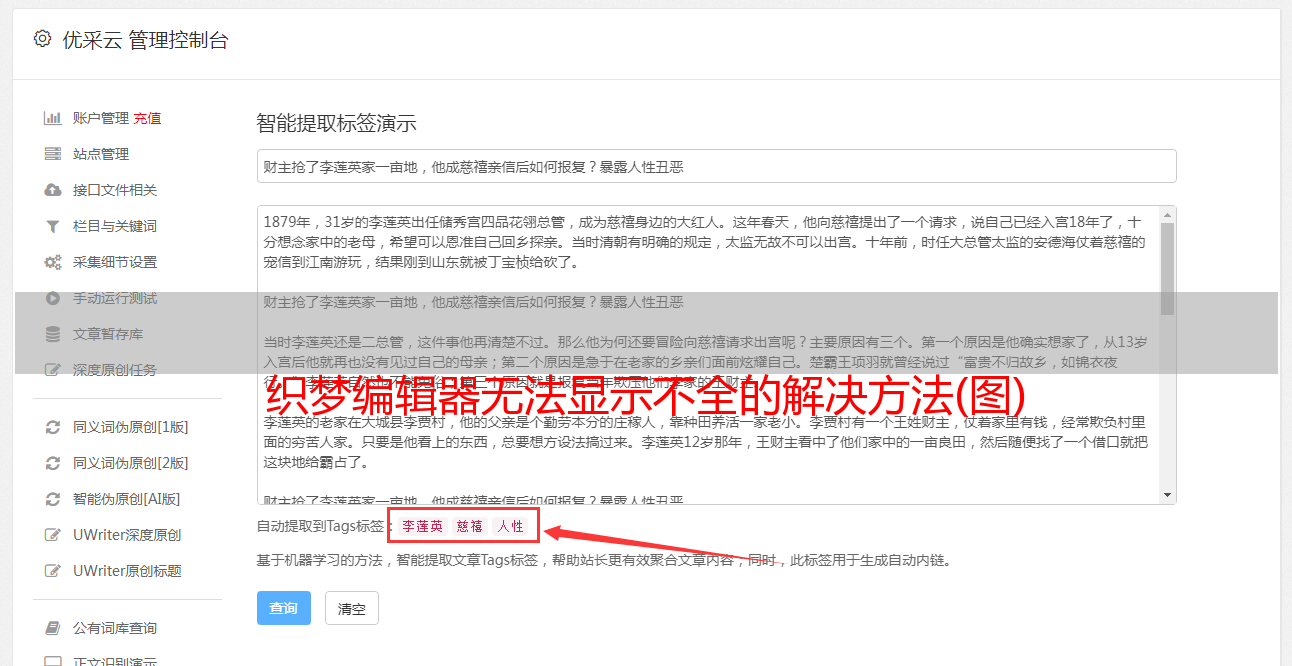Open 站点管理 in the sidebar

click(x=101, y=154)
